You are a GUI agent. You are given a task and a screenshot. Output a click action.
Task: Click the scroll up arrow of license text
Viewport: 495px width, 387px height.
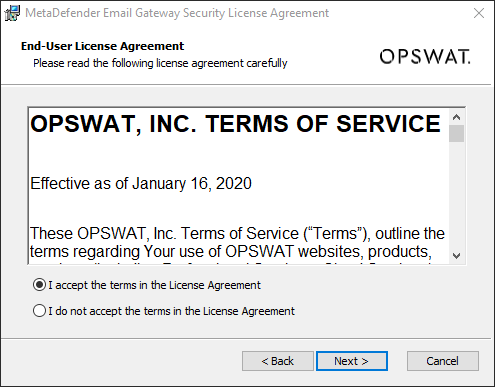456,117
